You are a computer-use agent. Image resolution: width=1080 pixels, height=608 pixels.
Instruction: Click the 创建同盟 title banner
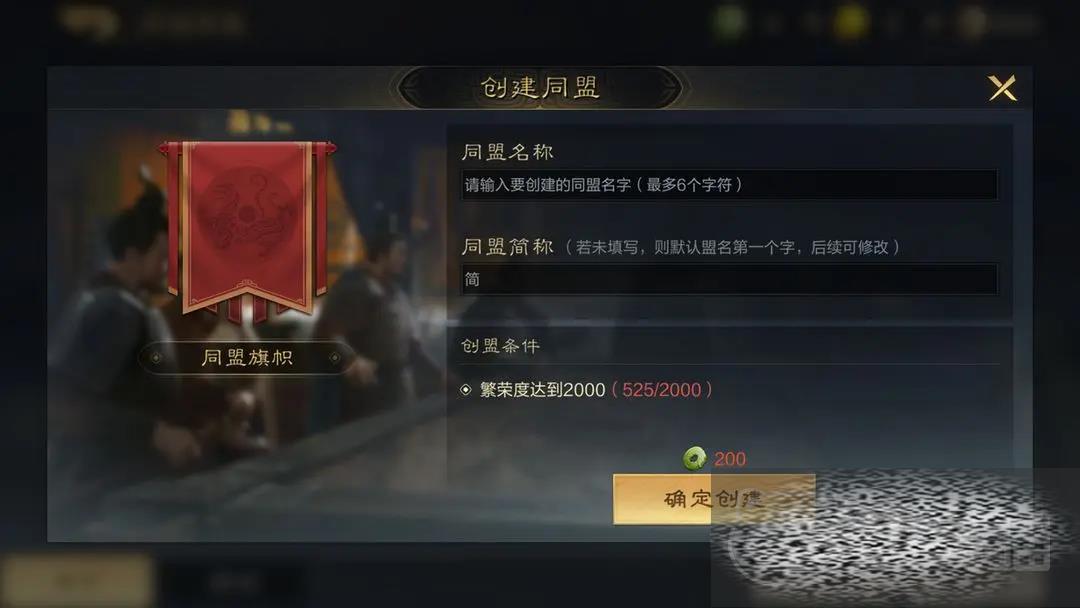(539, 87)
